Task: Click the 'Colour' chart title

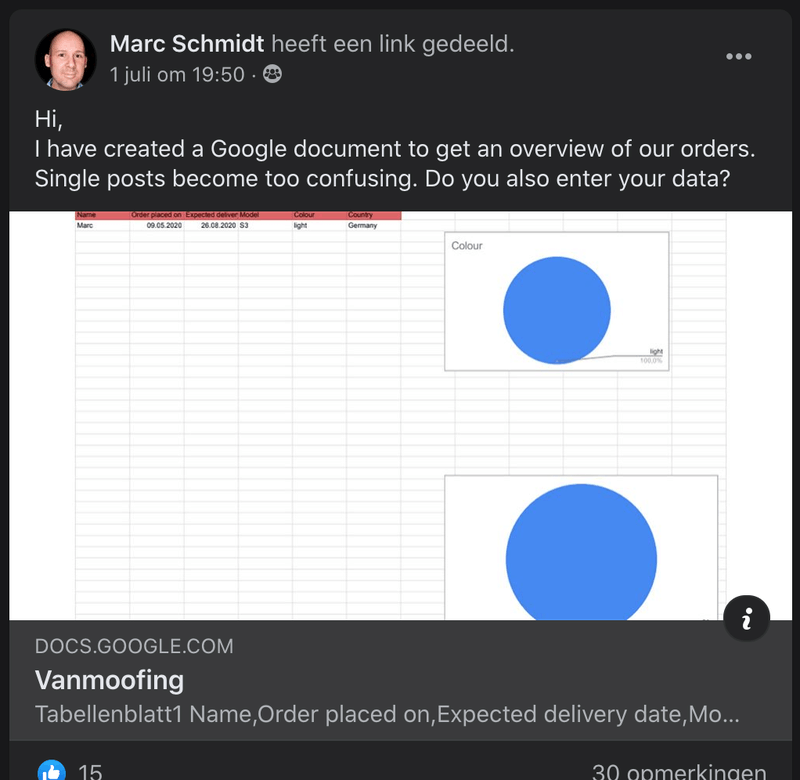Action: point(467,245)
